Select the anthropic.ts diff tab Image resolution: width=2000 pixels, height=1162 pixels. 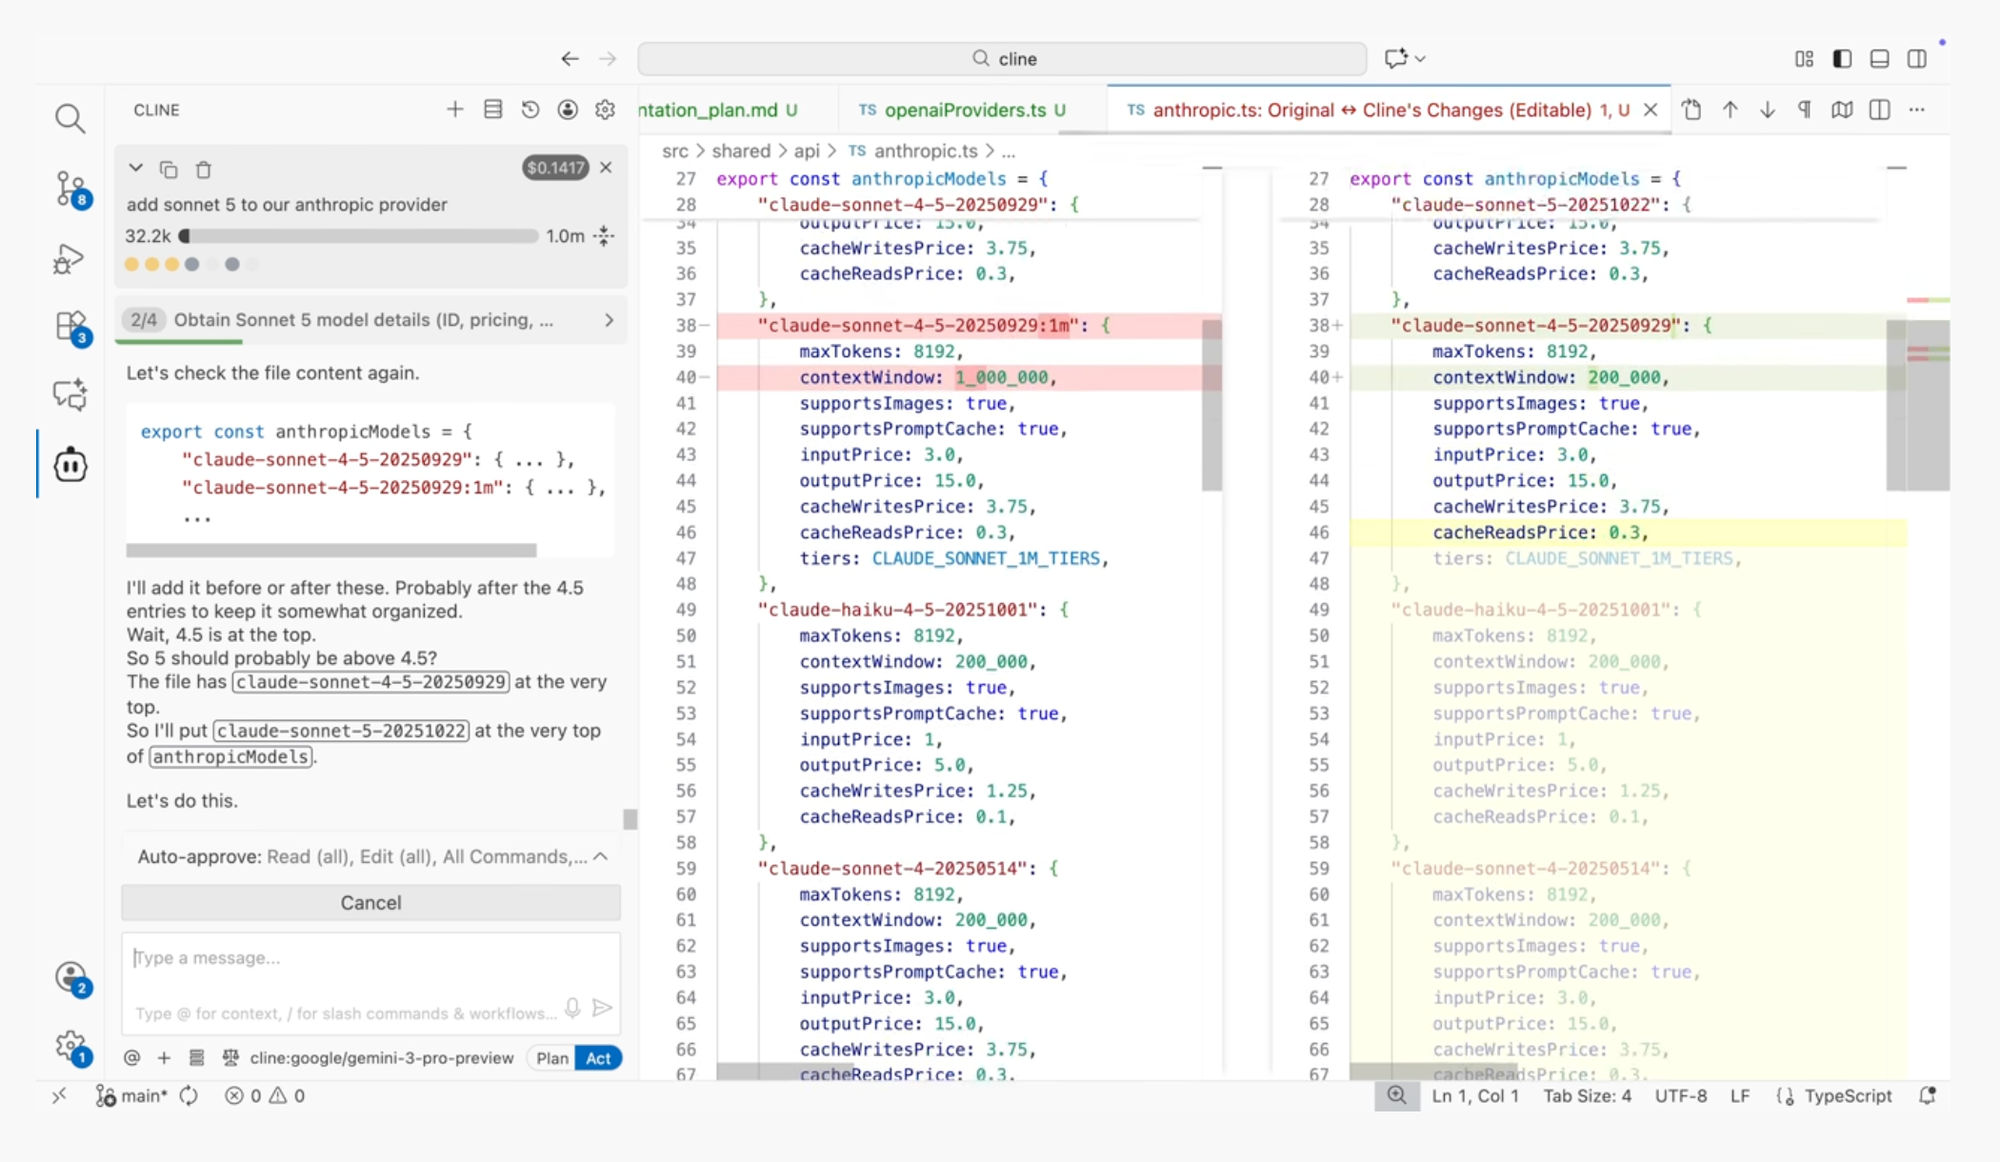coord(1370,110)
